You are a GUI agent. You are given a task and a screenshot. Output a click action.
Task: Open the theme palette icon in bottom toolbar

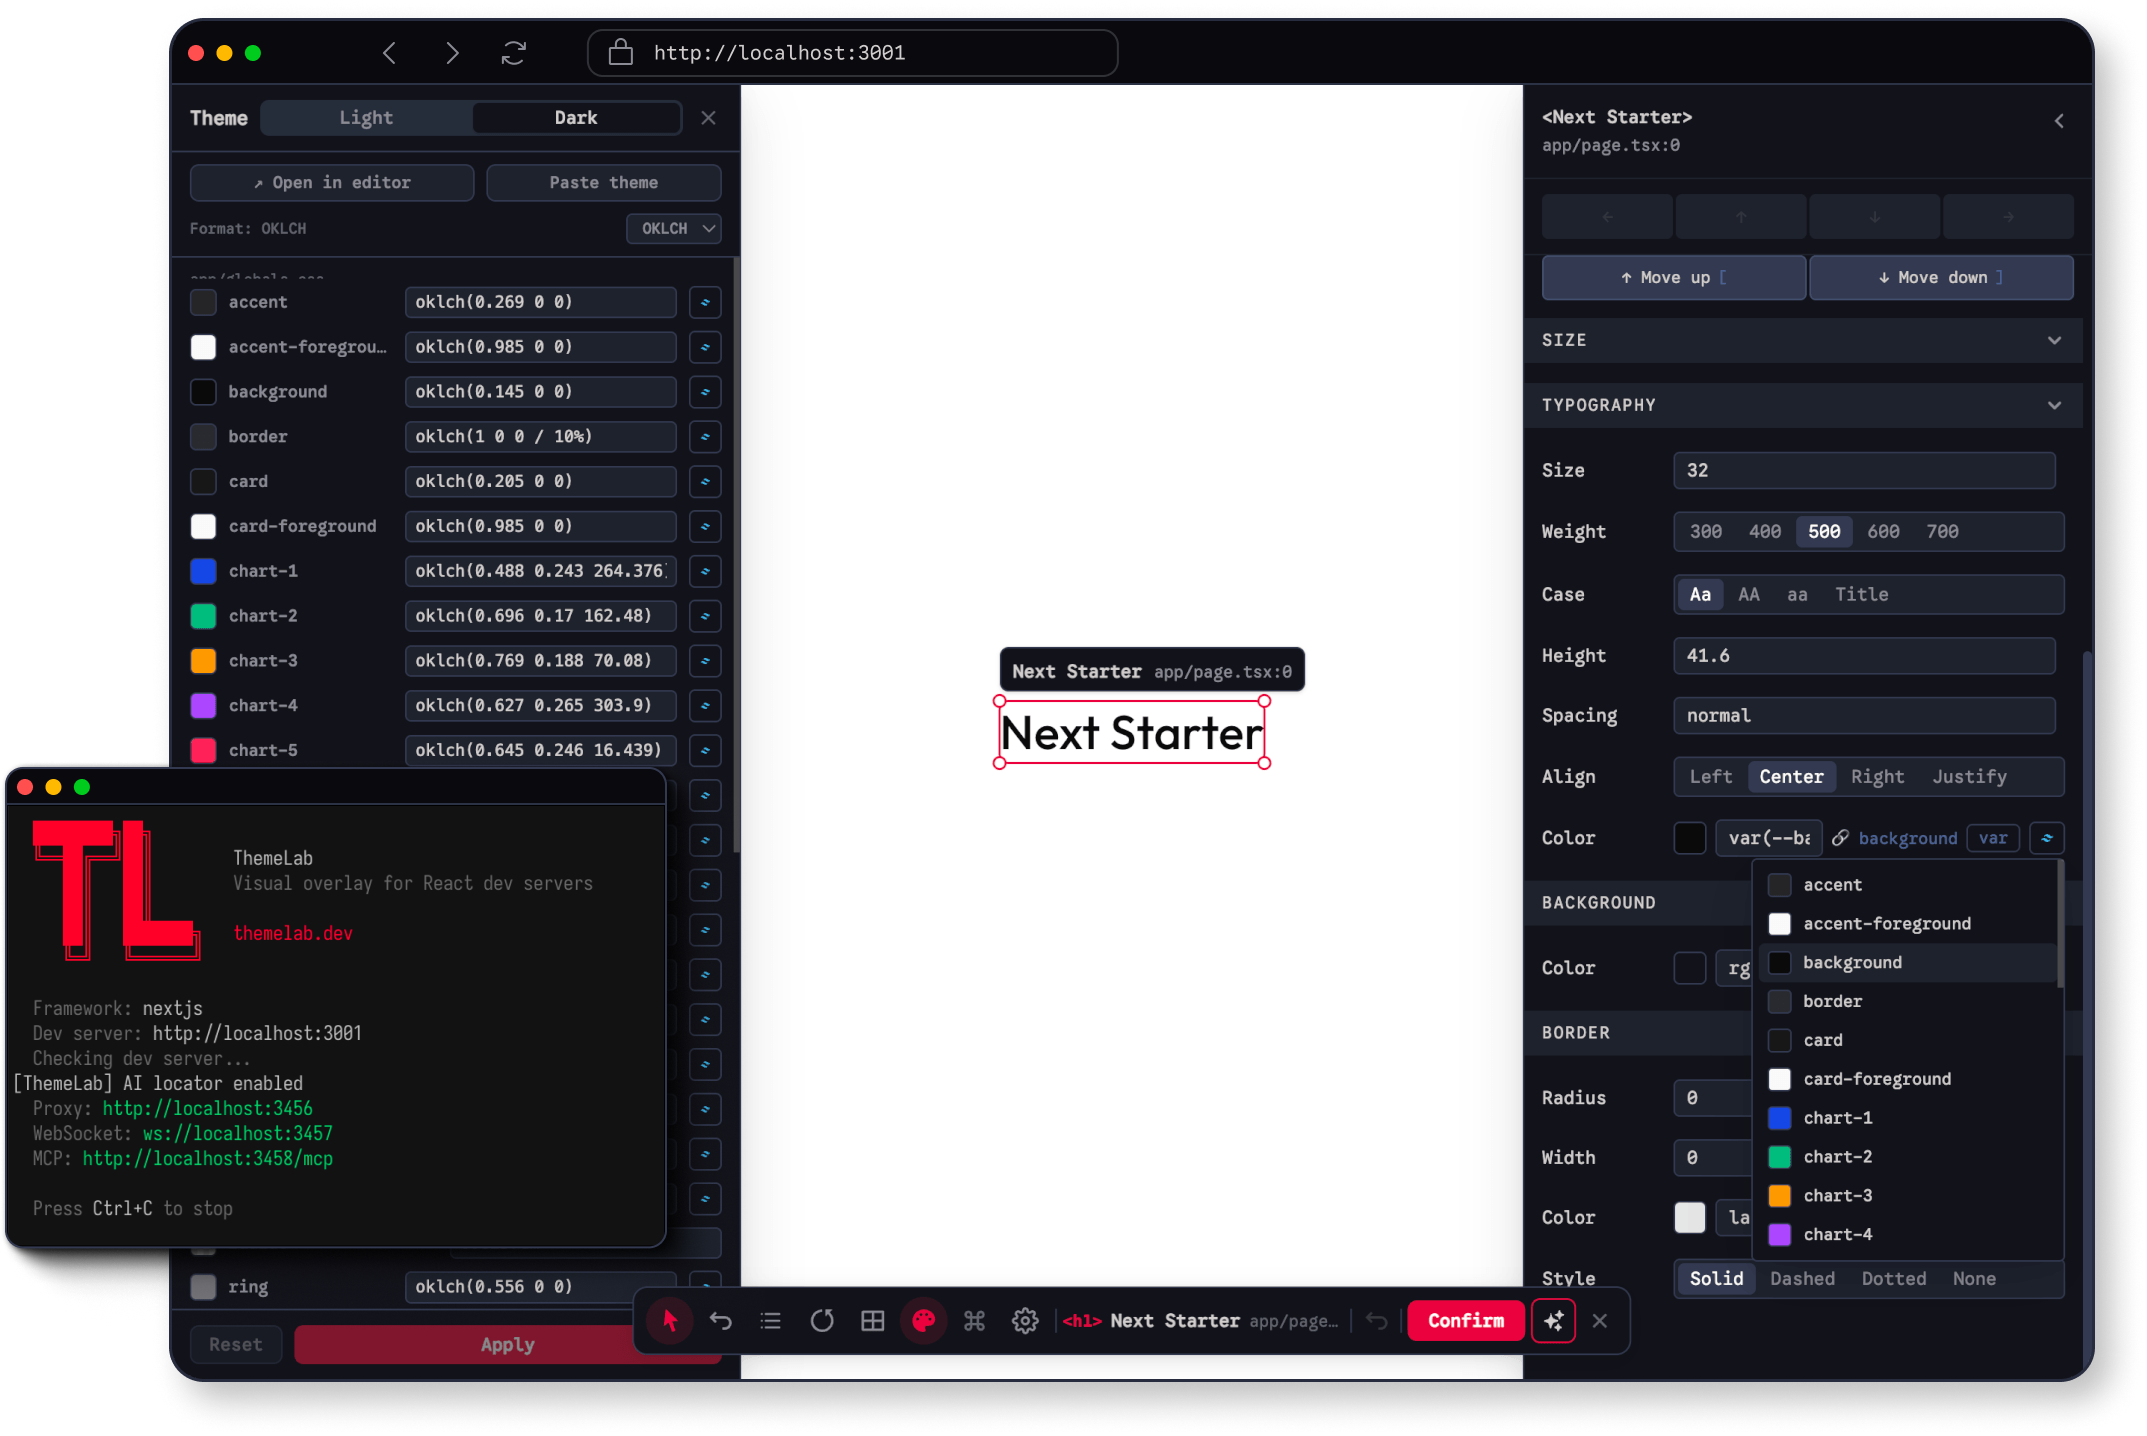pyautogui.click(x=924, y=1321)
